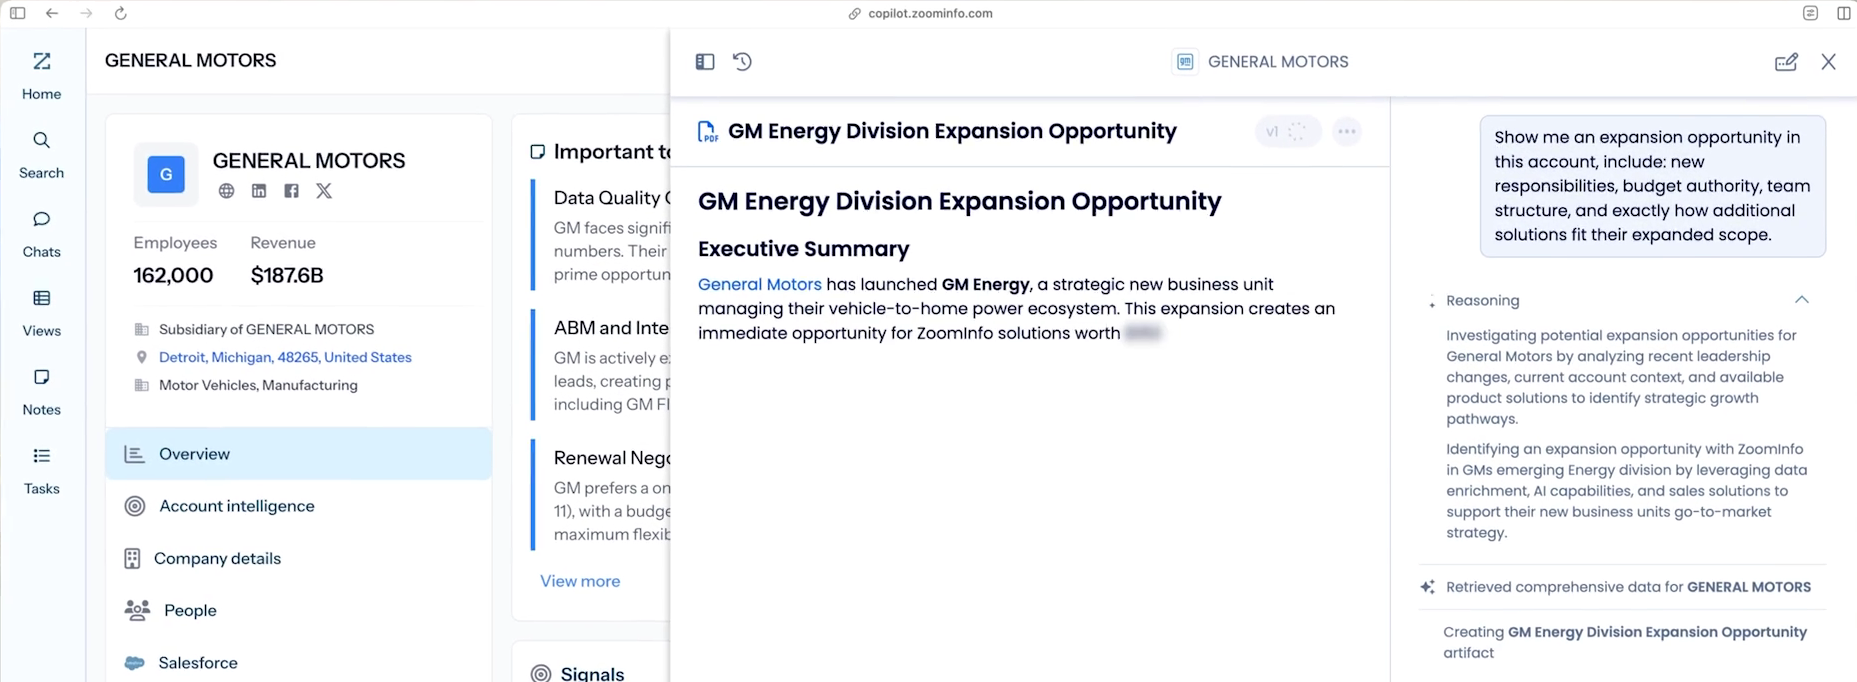Screen dimensions: 1857x682
Task: Select the Overview menu item
Action: [299, 454]
